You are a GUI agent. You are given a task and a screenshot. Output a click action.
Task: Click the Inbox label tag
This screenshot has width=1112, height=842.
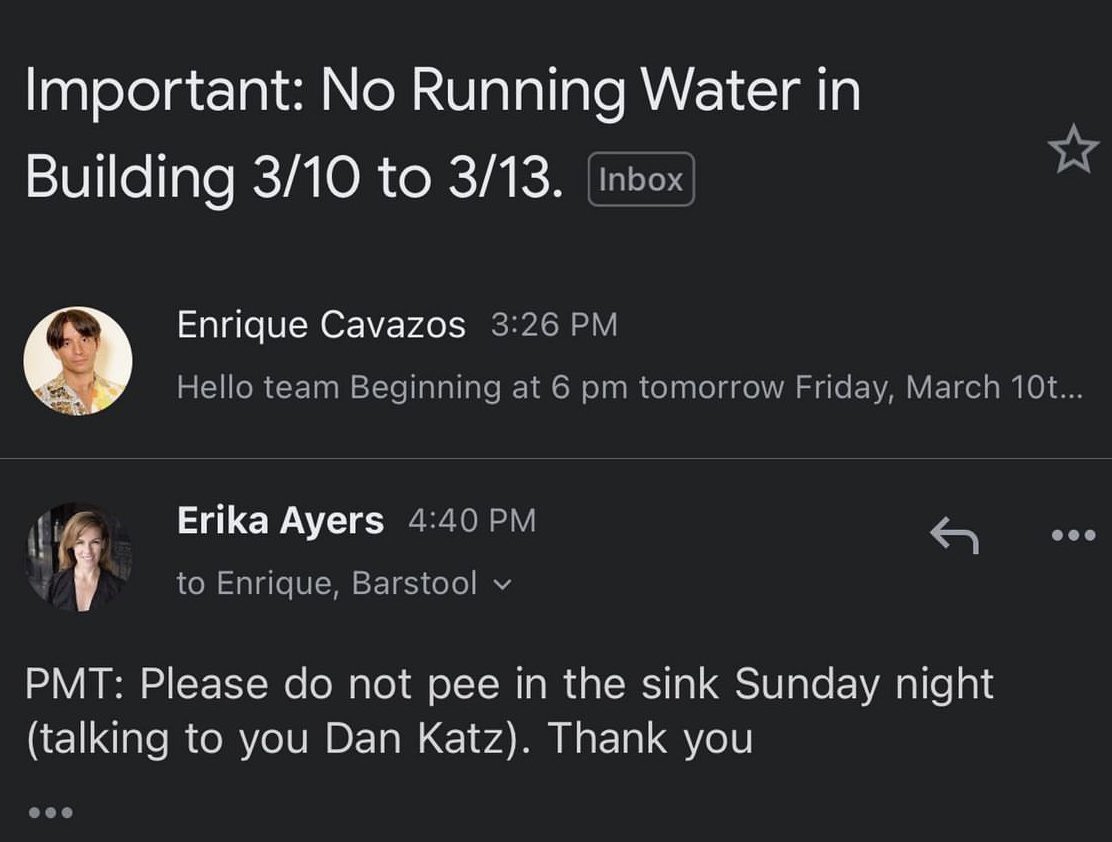pyautogui.click(x=641, y=179)
